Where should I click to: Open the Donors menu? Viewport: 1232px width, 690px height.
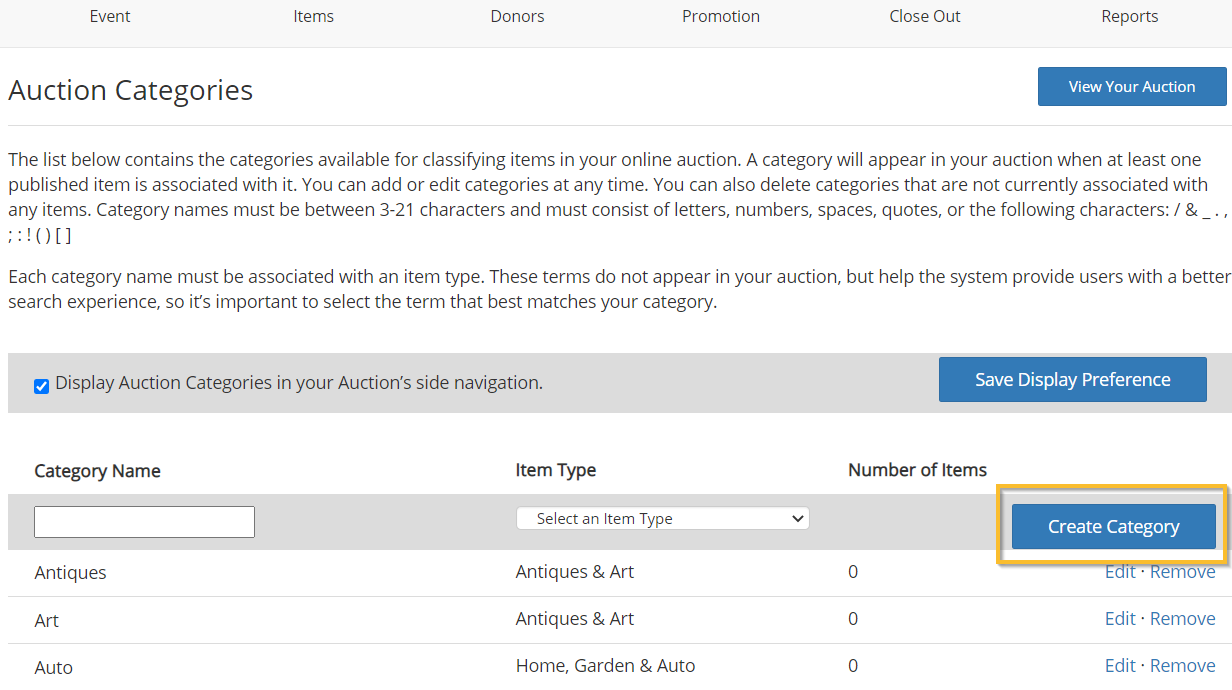(x=517, y=16)
